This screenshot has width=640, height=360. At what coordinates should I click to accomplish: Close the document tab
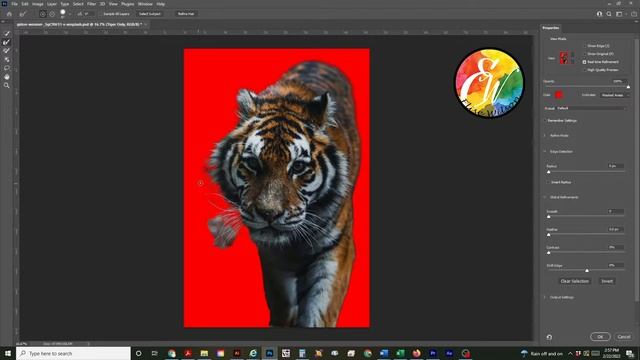(145, 24)
